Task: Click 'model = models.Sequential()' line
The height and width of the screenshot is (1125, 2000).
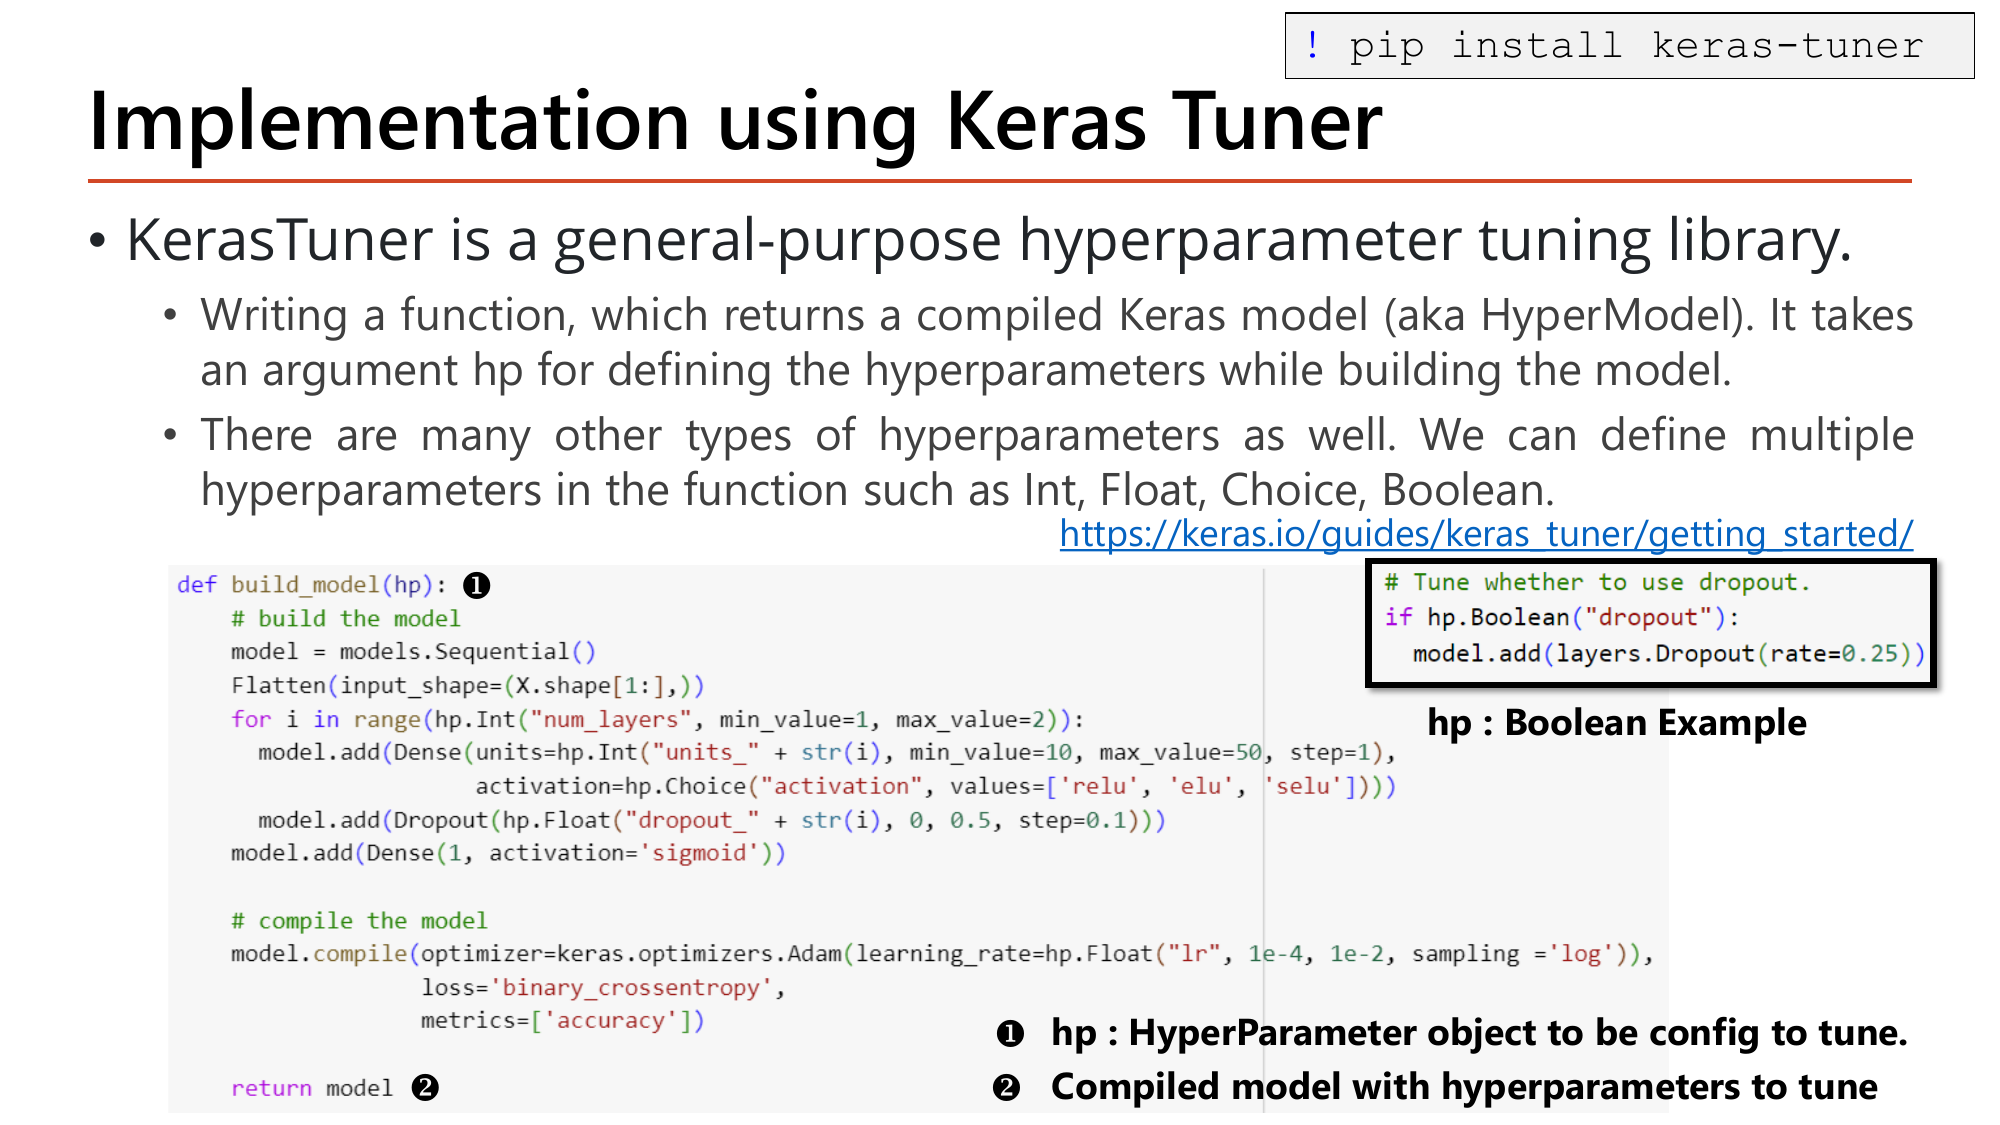Action: 413,652
